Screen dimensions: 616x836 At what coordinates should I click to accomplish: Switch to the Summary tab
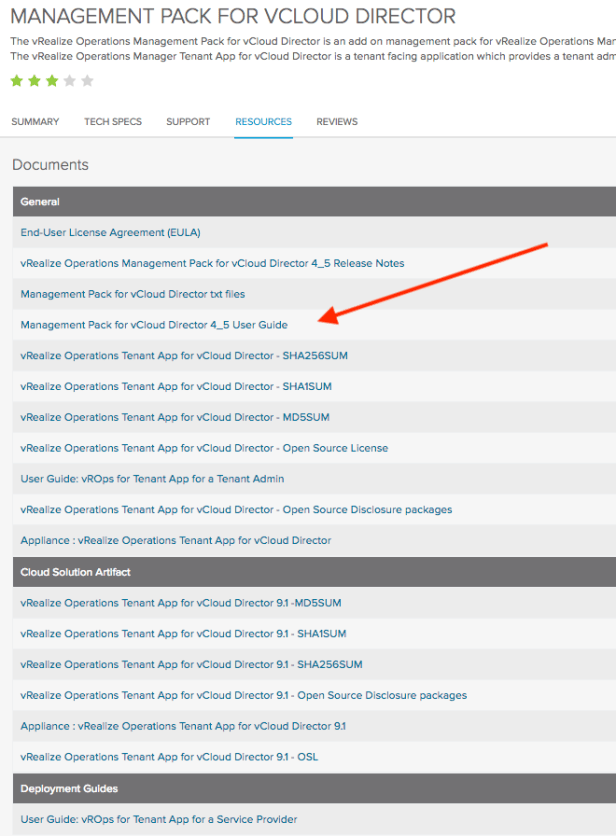pyautogui.click(x=35, y=122)
